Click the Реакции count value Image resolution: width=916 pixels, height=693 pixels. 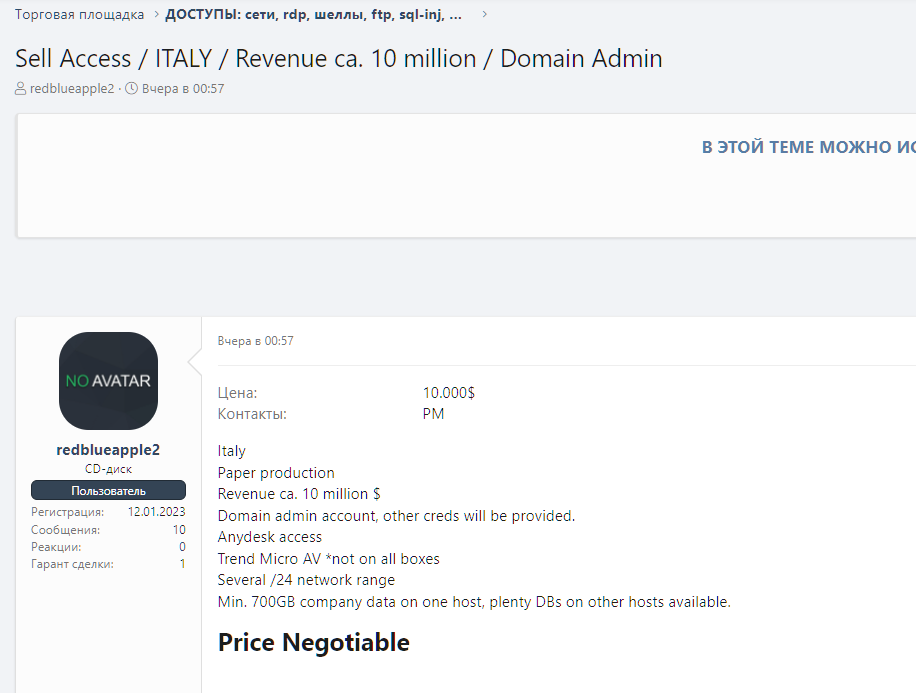click(x=182, y=547)
